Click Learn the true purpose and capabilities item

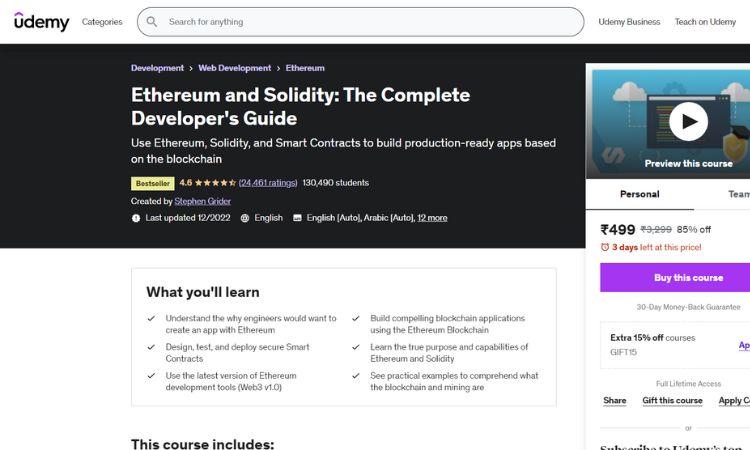449,353
